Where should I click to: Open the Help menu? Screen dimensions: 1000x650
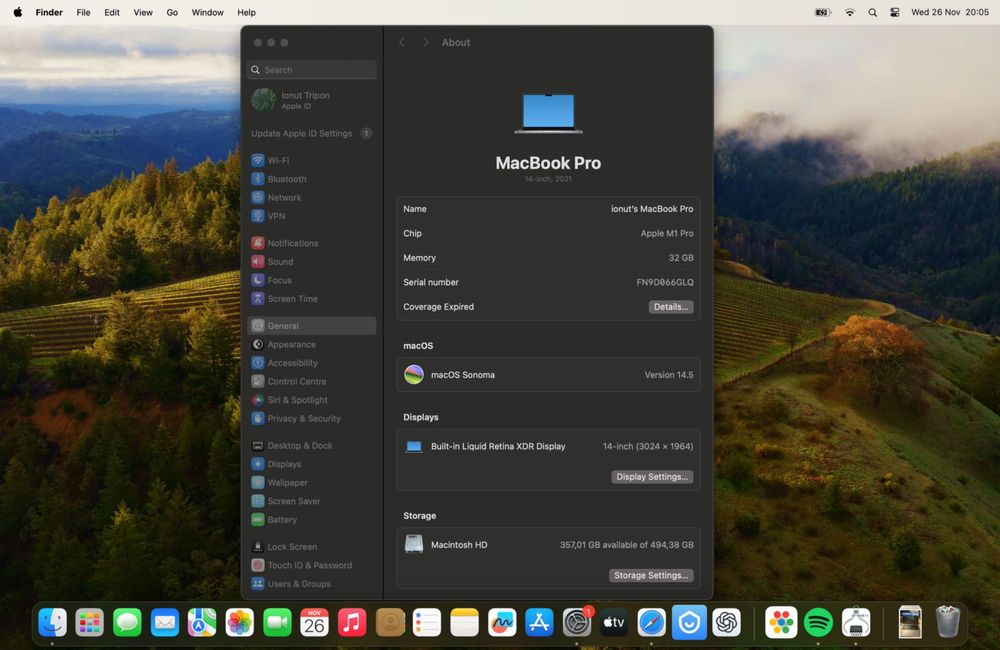coord(247,12)
